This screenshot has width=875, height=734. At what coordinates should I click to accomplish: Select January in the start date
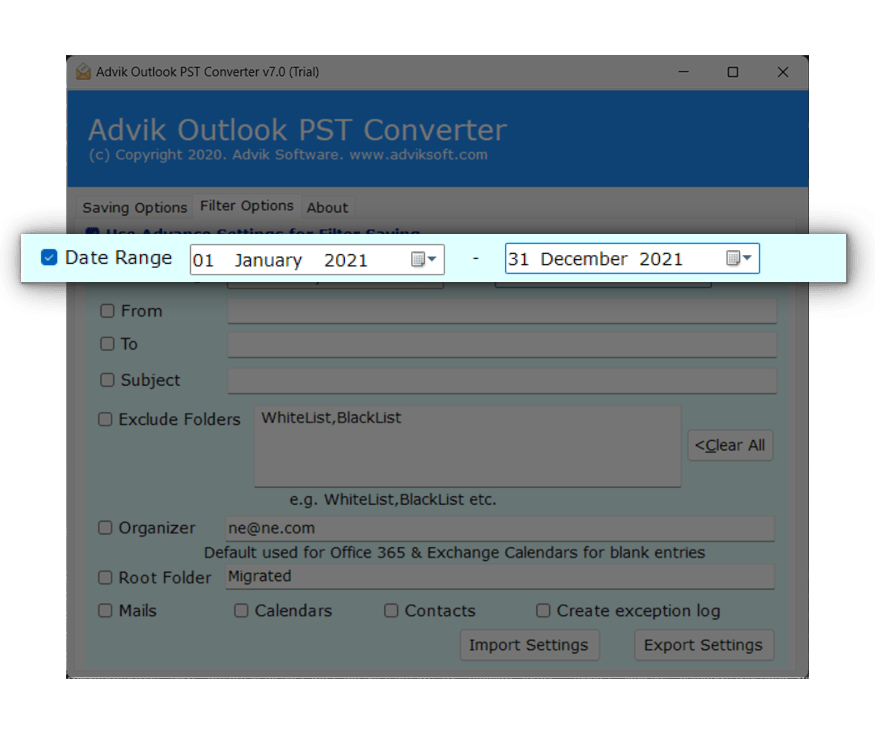(268, 261)
